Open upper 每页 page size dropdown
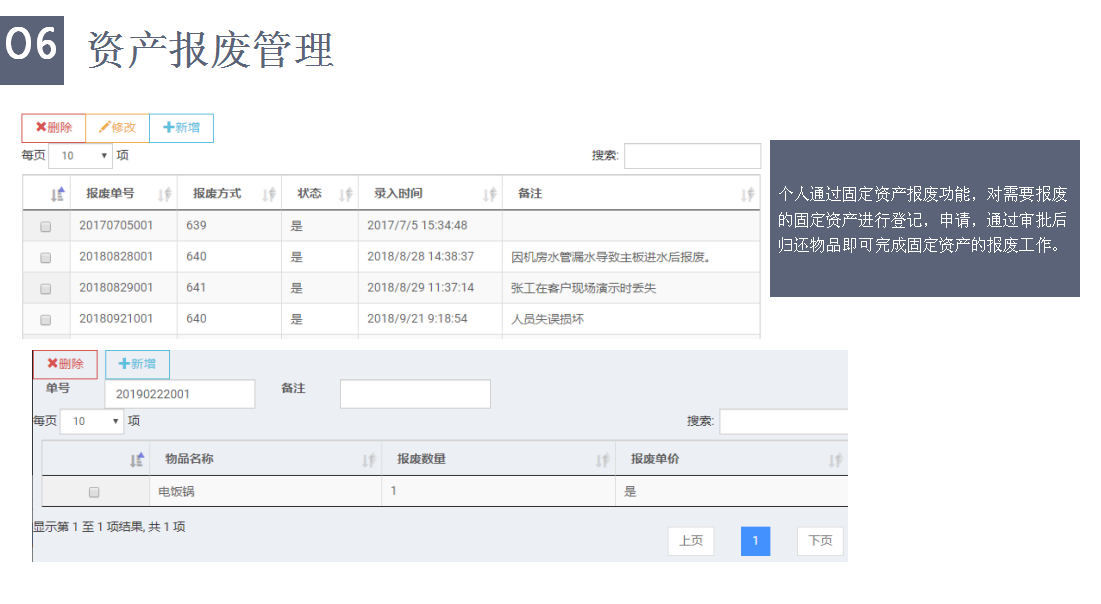Viewport: 1101px width, 604px height. [80, 156]
